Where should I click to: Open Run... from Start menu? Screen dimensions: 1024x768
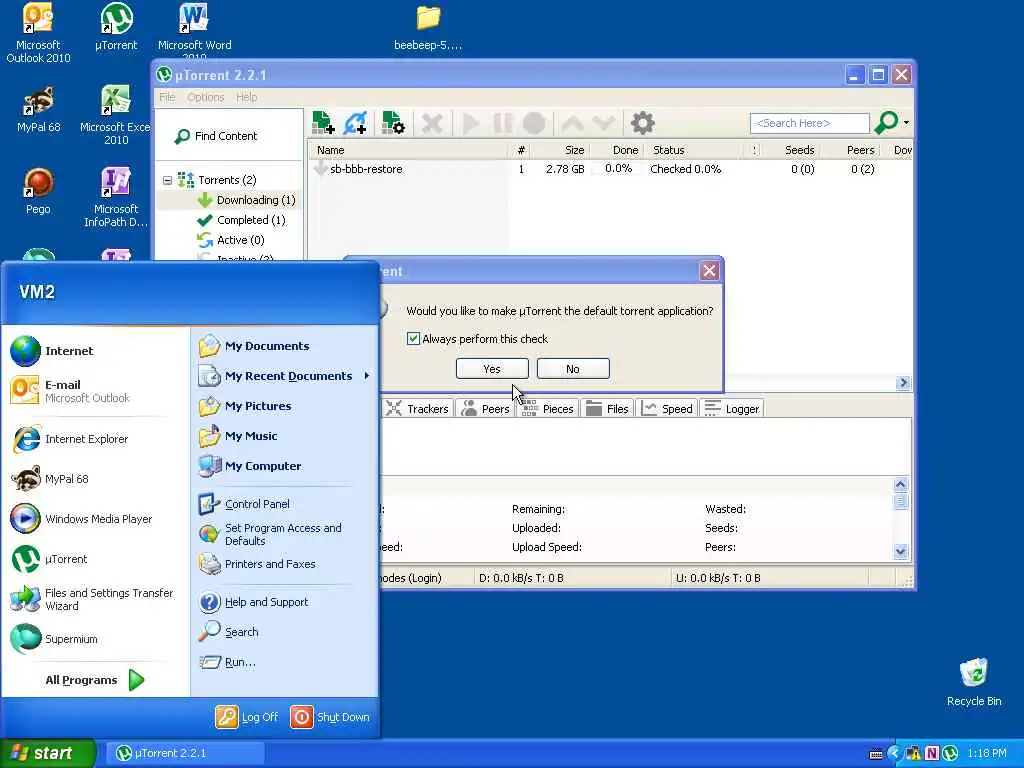click(285, 662)
